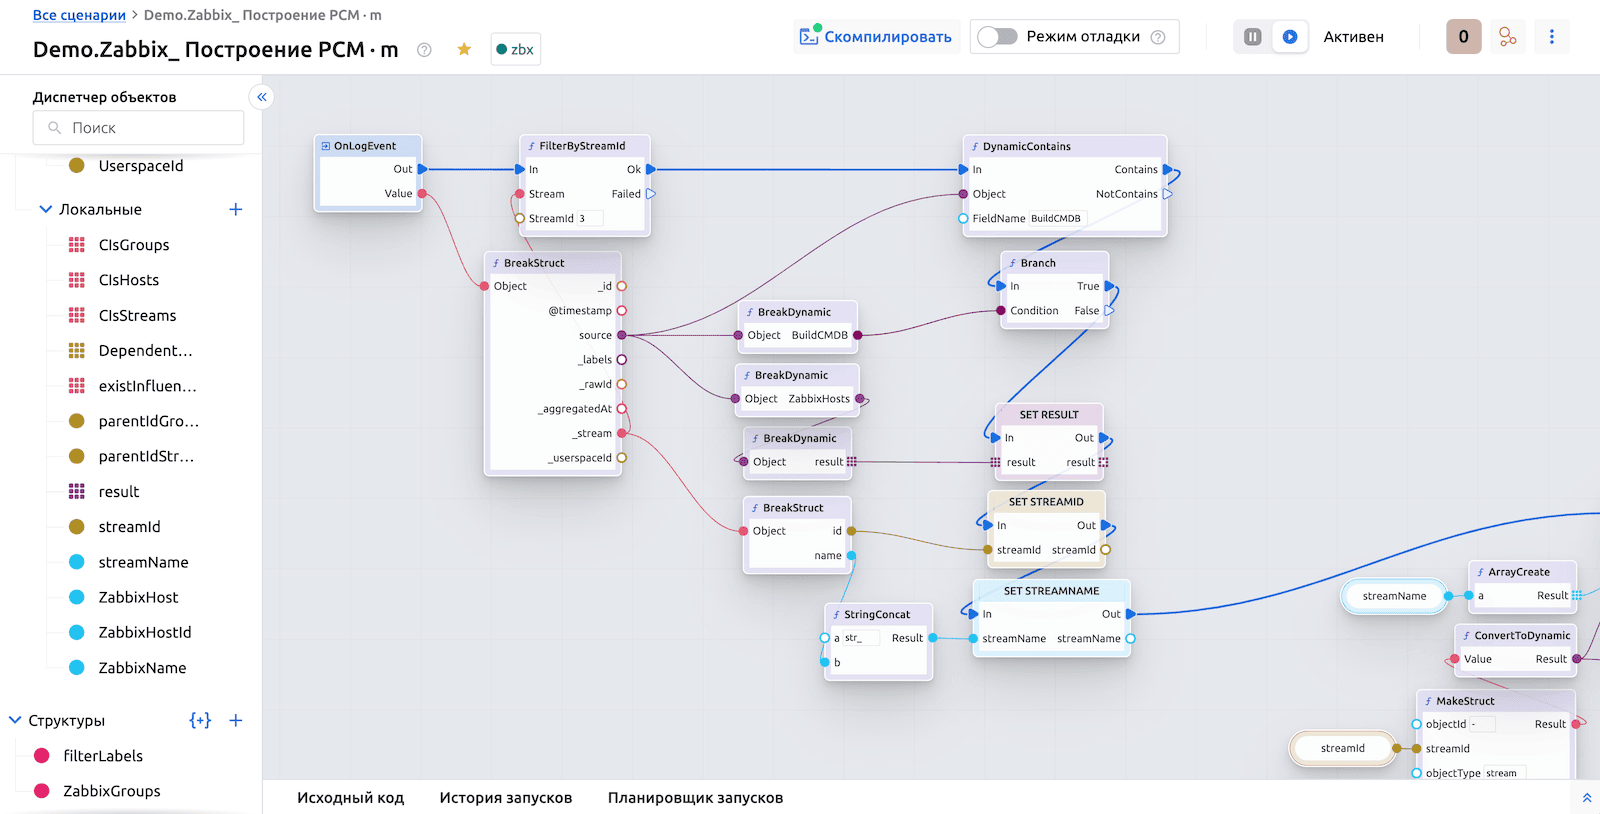The image size is (1600, 814).
Task: Collapse the Локальные variables section
Action: [45, 209]
